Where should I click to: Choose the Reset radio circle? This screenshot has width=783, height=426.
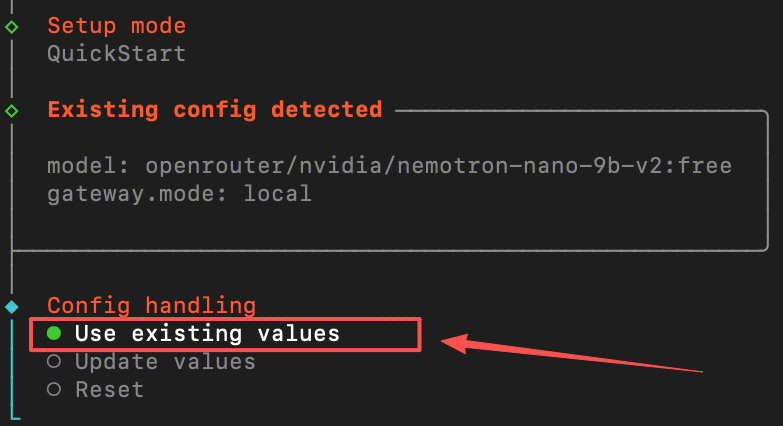(54, 389)
